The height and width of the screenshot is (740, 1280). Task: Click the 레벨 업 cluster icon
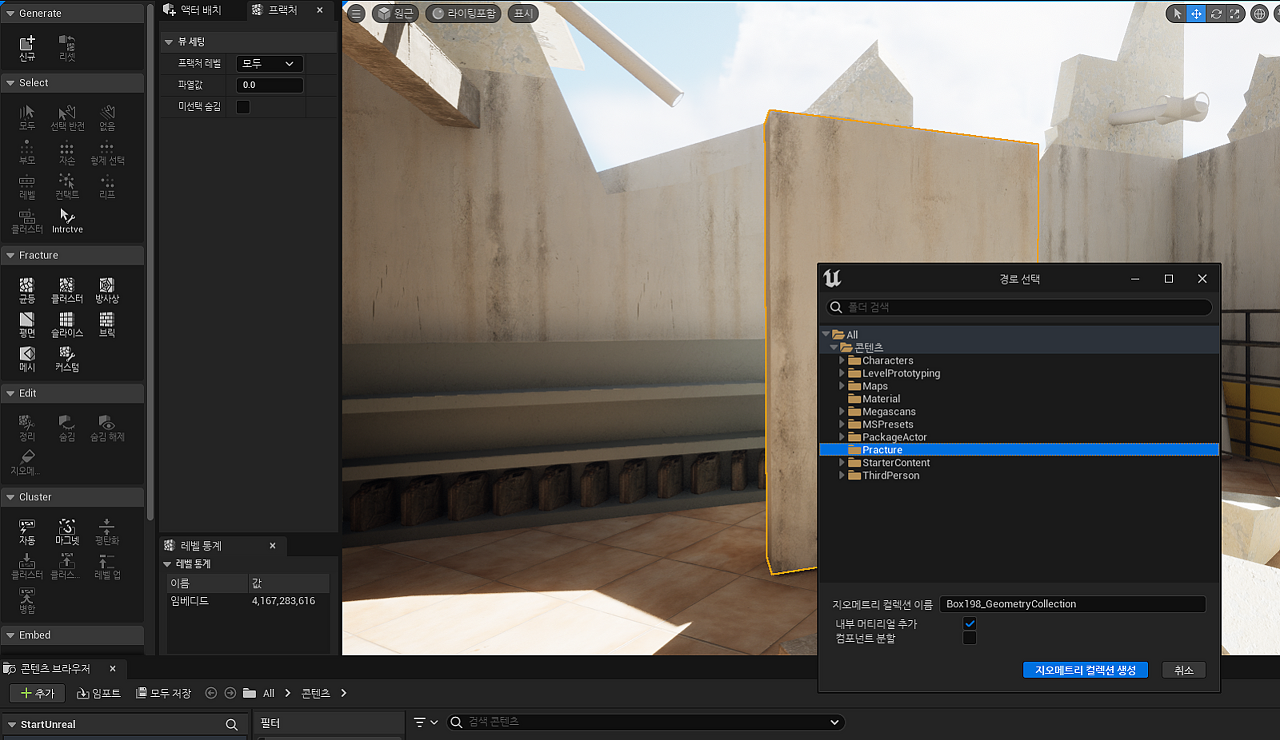point(107,565)
